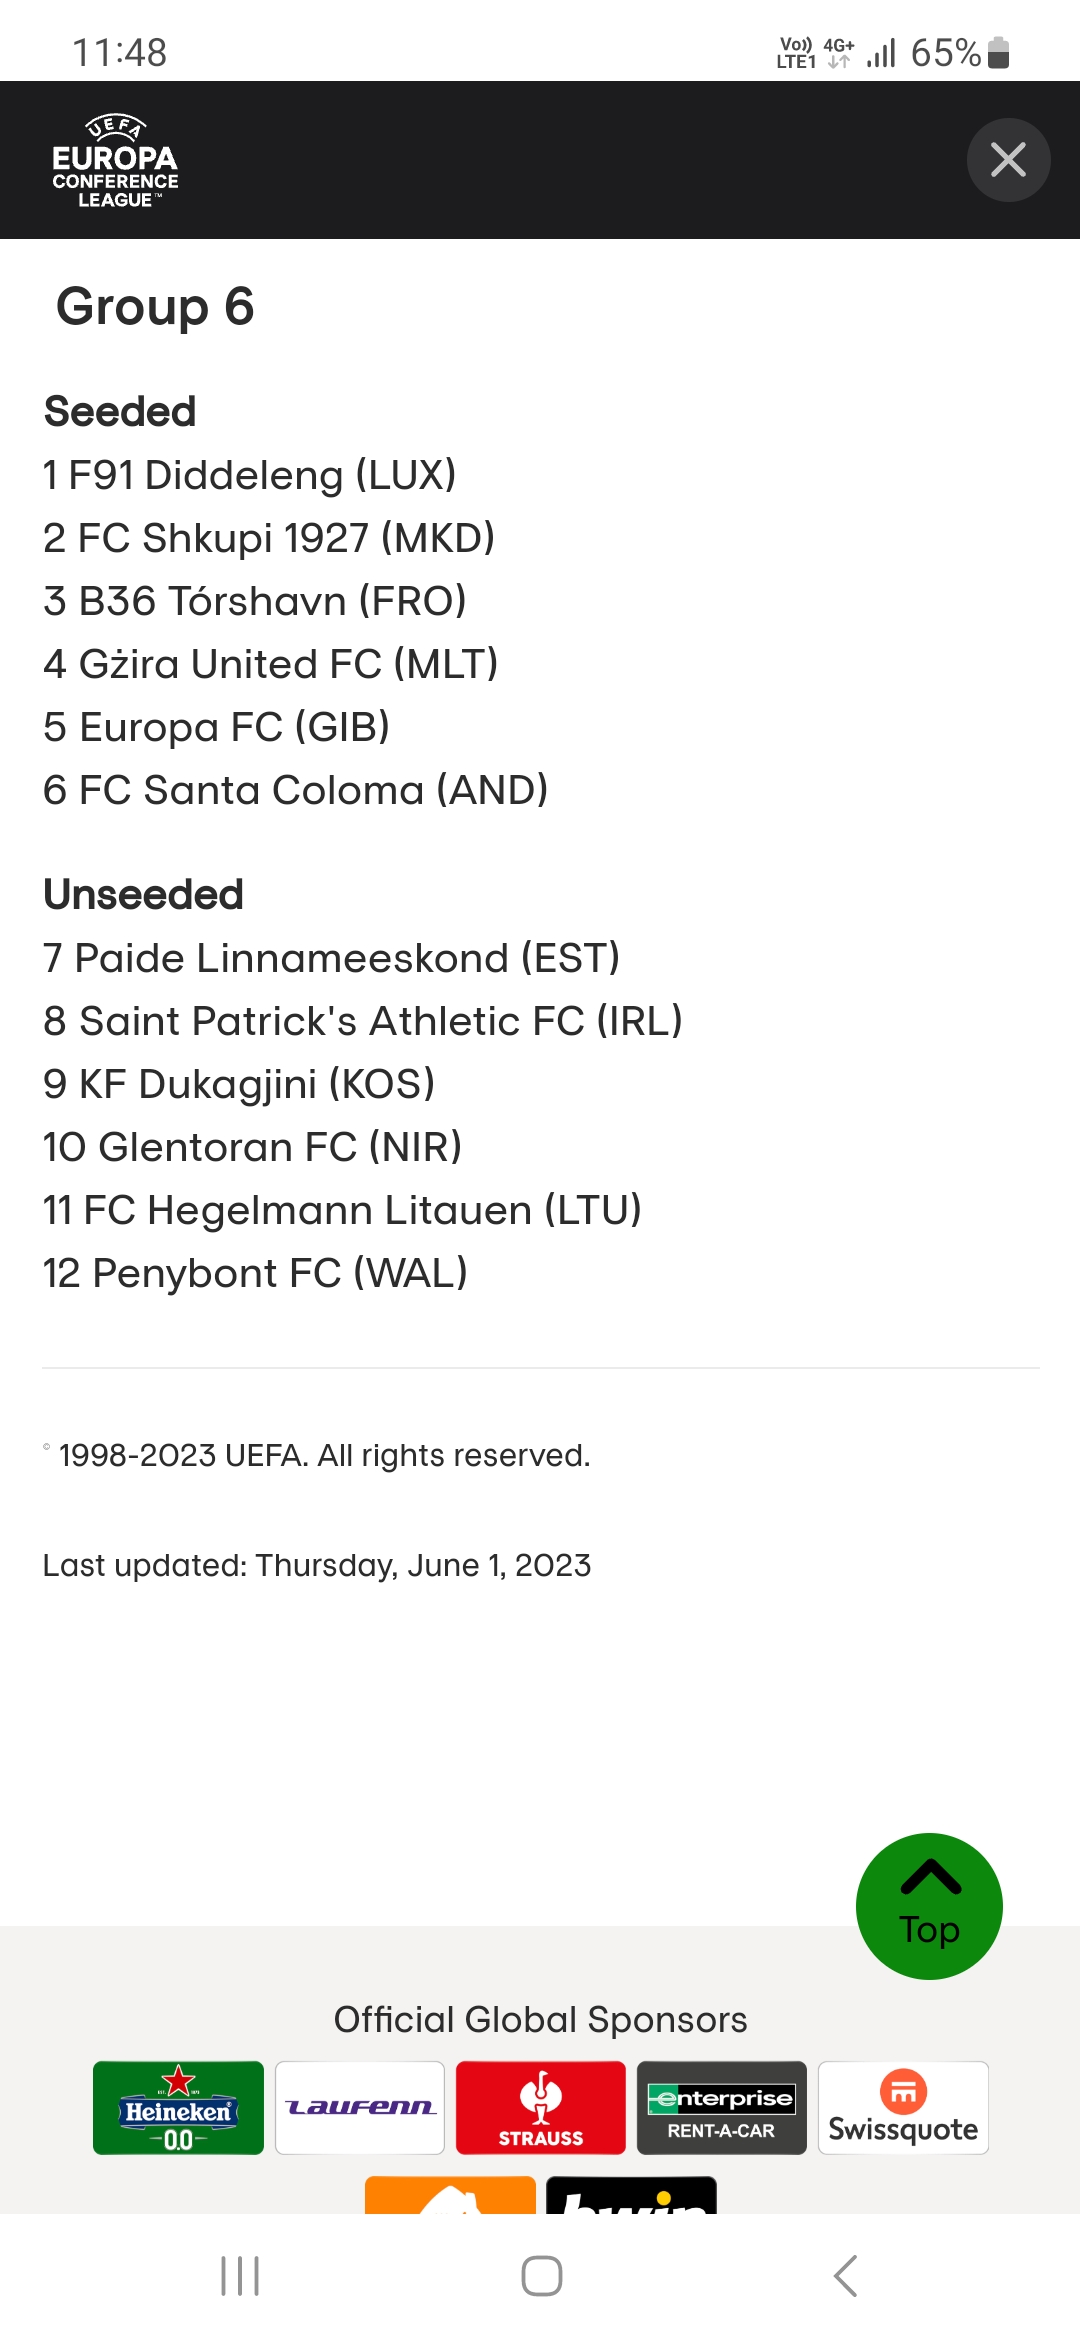Screen dimensions: 1080x2340
Task: Tap the Unseeded section heading
Action: pos(144,894)
